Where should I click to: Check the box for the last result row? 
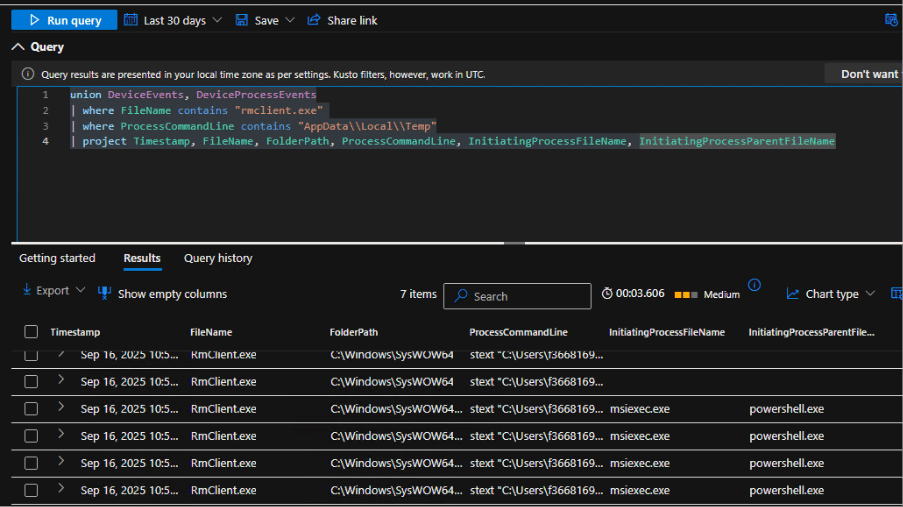pyautogui.click(x=31, y=491)
